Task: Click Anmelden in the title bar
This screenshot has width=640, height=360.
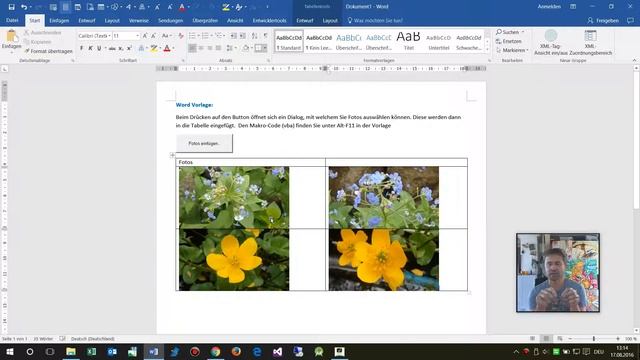Action: point(549,7)
